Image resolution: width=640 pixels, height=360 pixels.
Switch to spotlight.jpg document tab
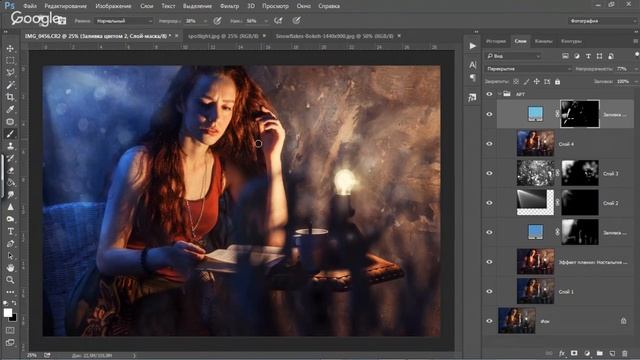(222, 36)
